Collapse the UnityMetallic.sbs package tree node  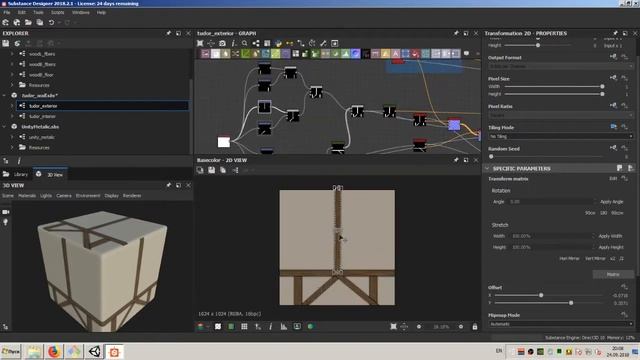[x=4, y=127]
